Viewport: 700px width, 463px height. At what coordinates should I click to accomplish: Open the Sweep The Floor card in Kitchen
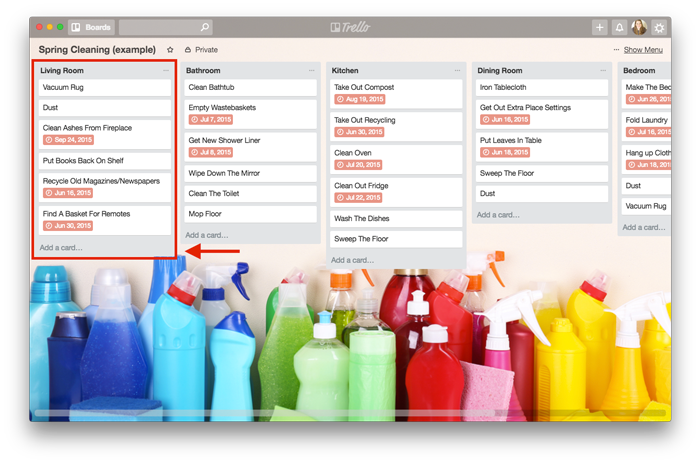tap(396, 239)
